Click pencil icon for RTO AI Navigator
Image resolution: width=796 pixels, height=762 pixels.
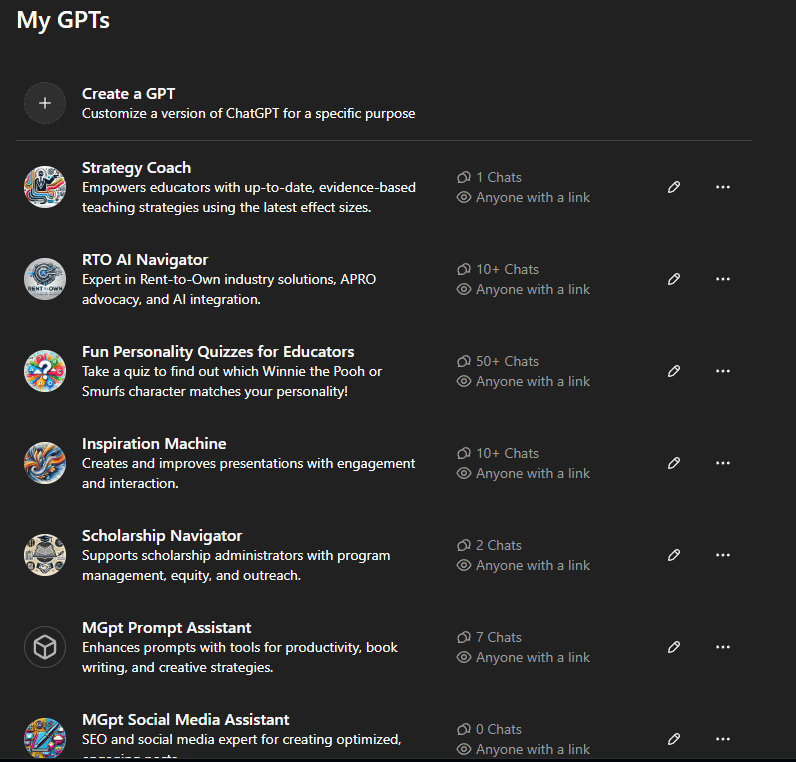674,279
